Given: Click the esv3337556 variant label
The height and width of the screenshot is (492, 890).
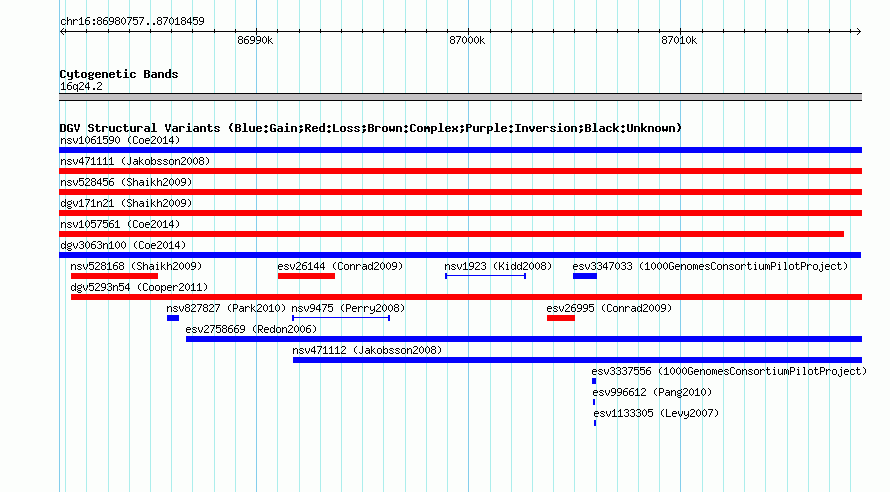Looking at the screenshot, I should click(x=729, y=371).
